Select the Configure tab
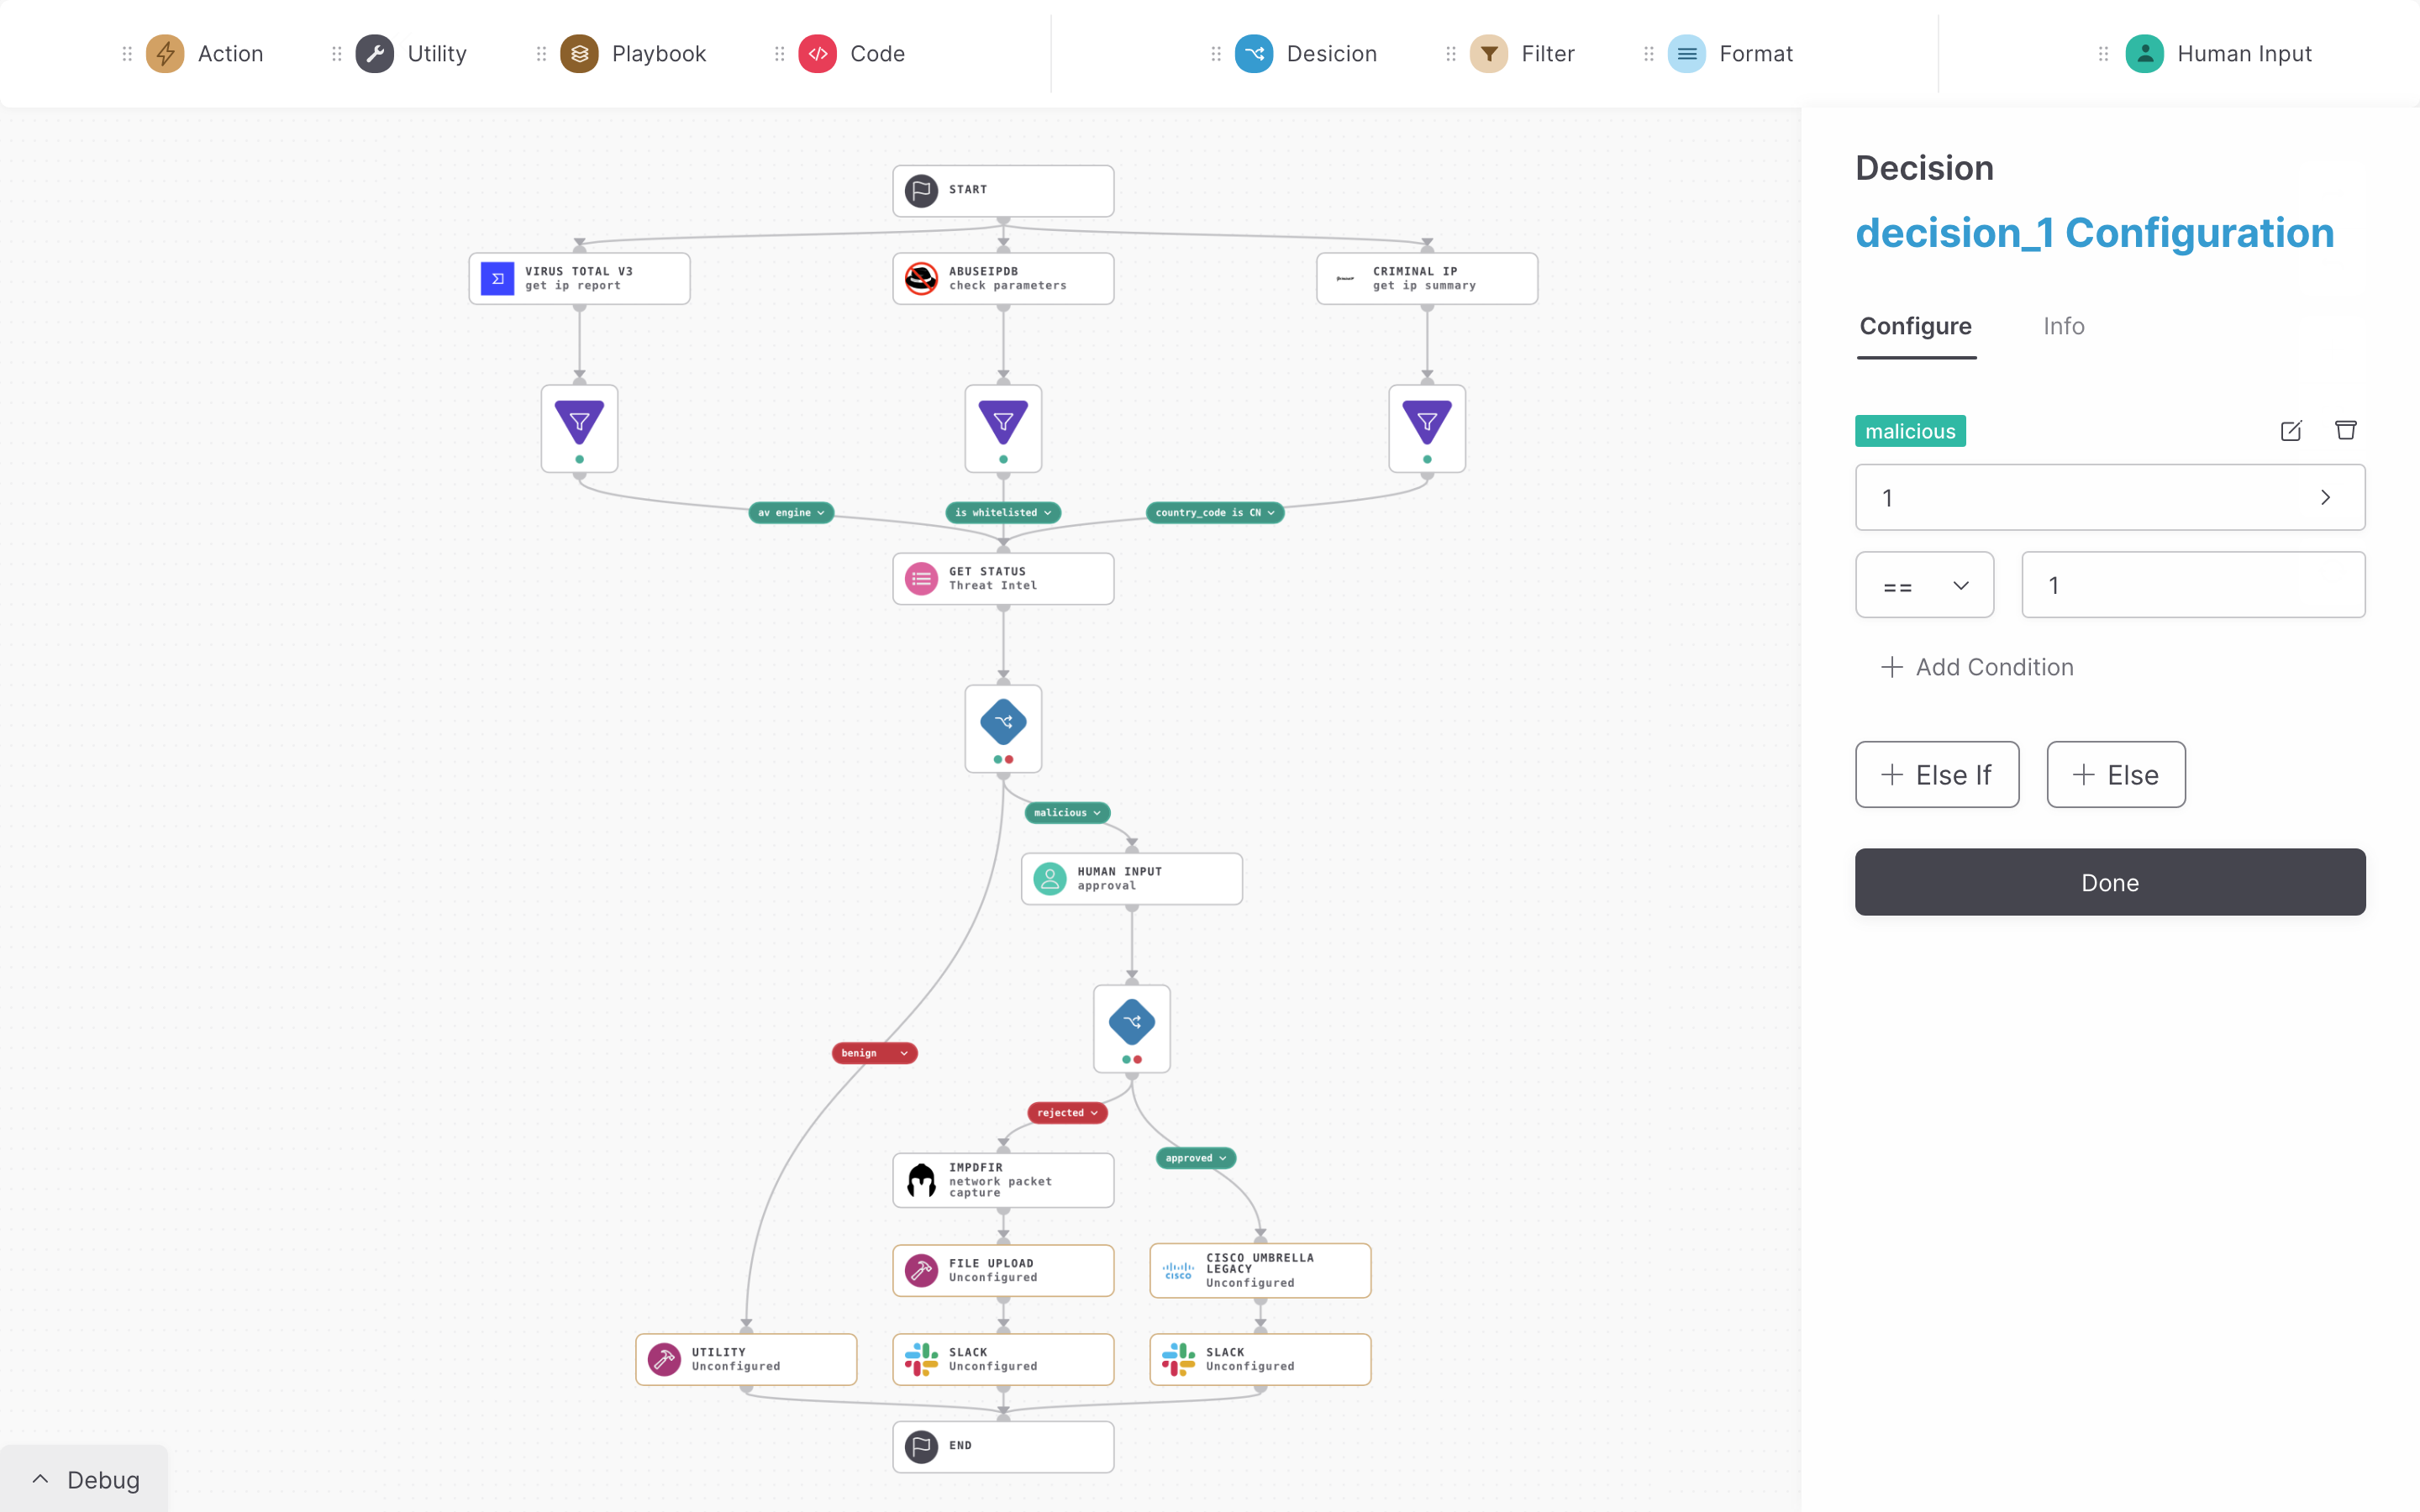Screen dimensions: 2420x1512 (x=1915, y=326)
